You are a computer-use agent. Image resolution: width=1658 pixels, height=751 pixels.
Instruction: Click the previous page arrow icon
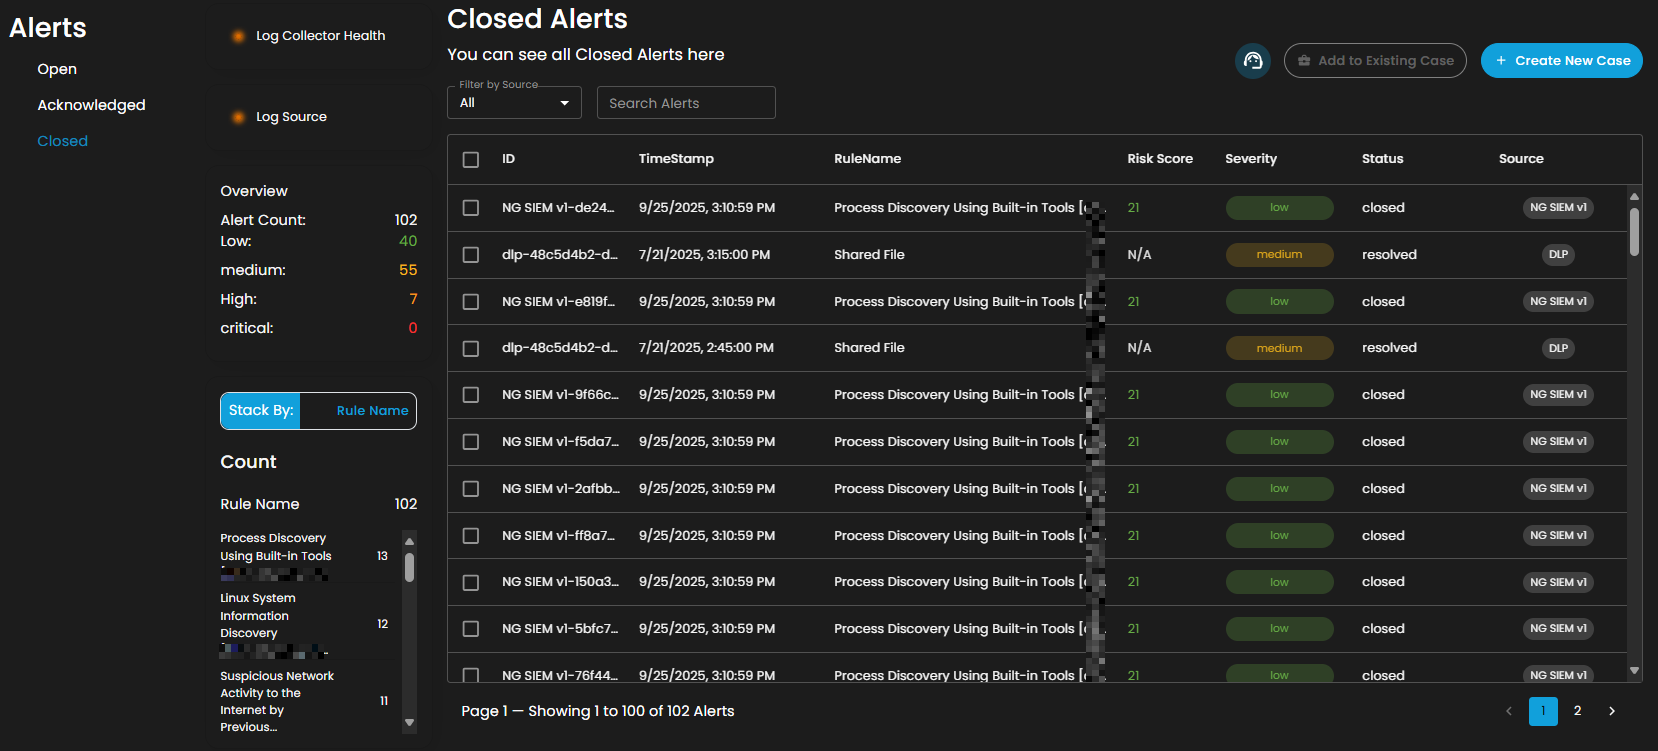pyautogui.click(x=1508, y=711)
